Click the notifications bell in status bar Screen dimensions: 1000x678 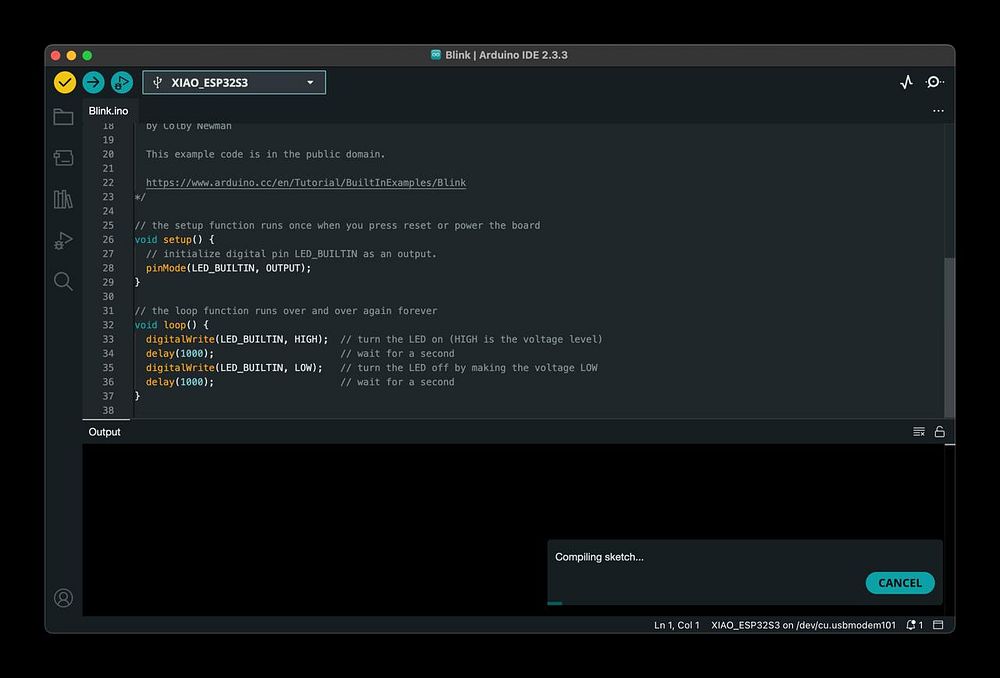912,625
